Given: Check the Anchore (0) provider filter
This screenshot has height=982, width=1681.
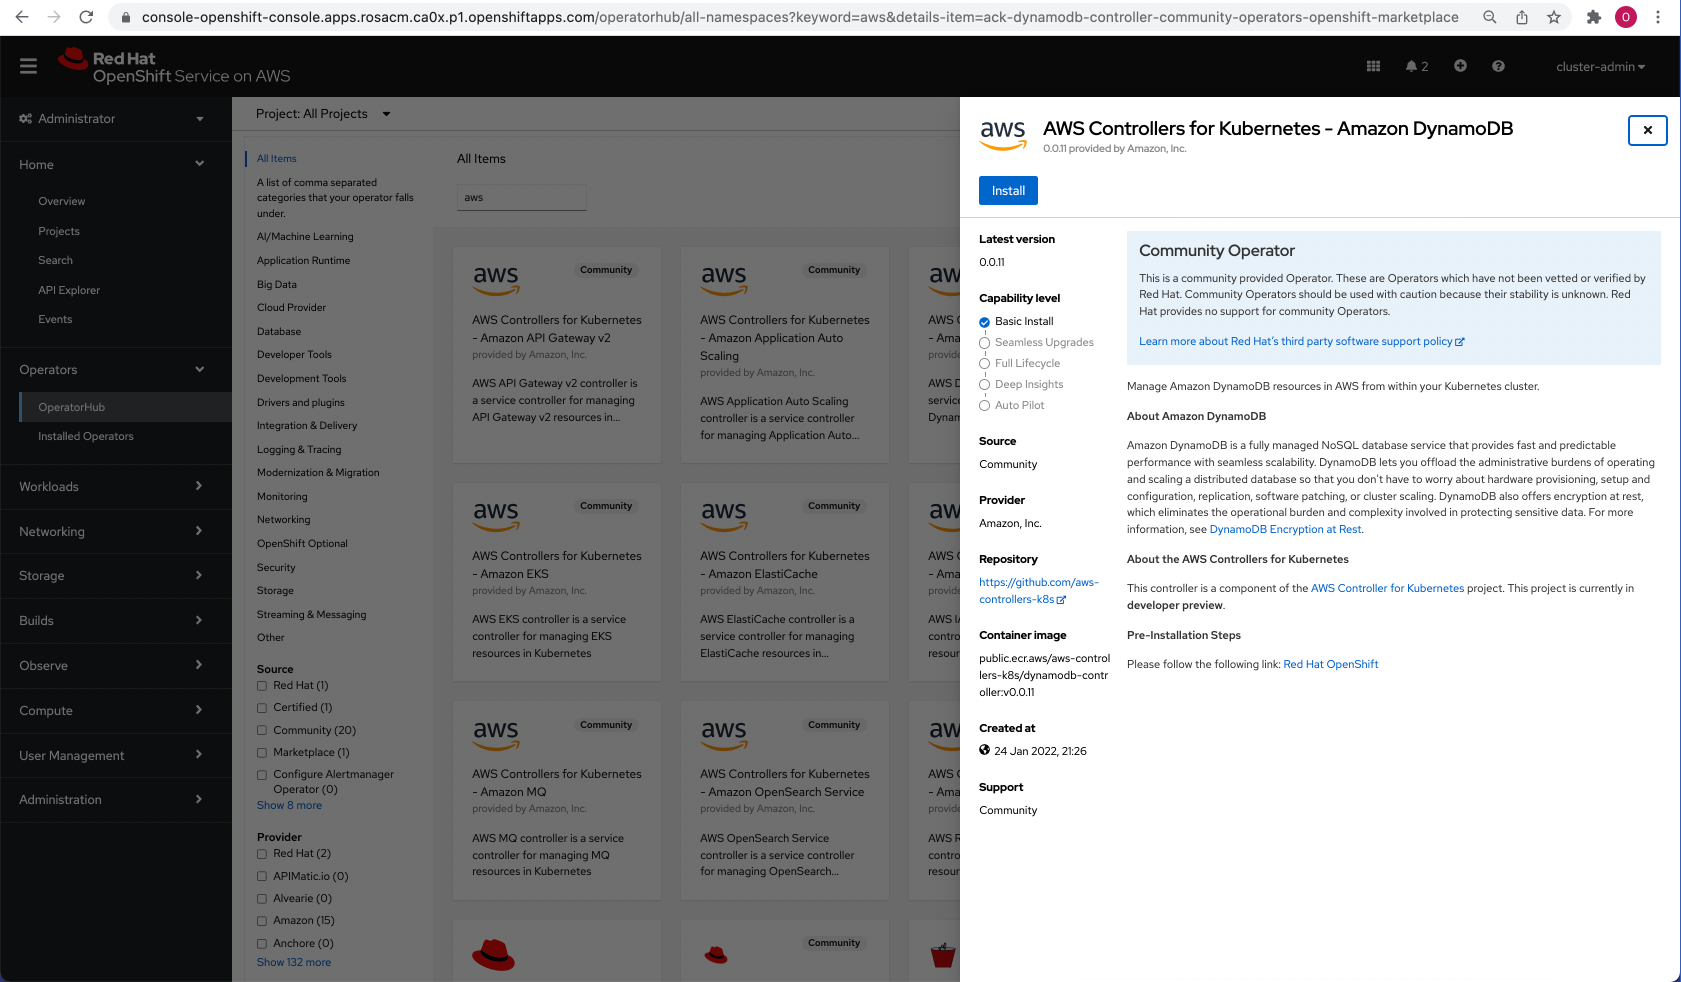Looking at the screenshot, I should [262, 944].
